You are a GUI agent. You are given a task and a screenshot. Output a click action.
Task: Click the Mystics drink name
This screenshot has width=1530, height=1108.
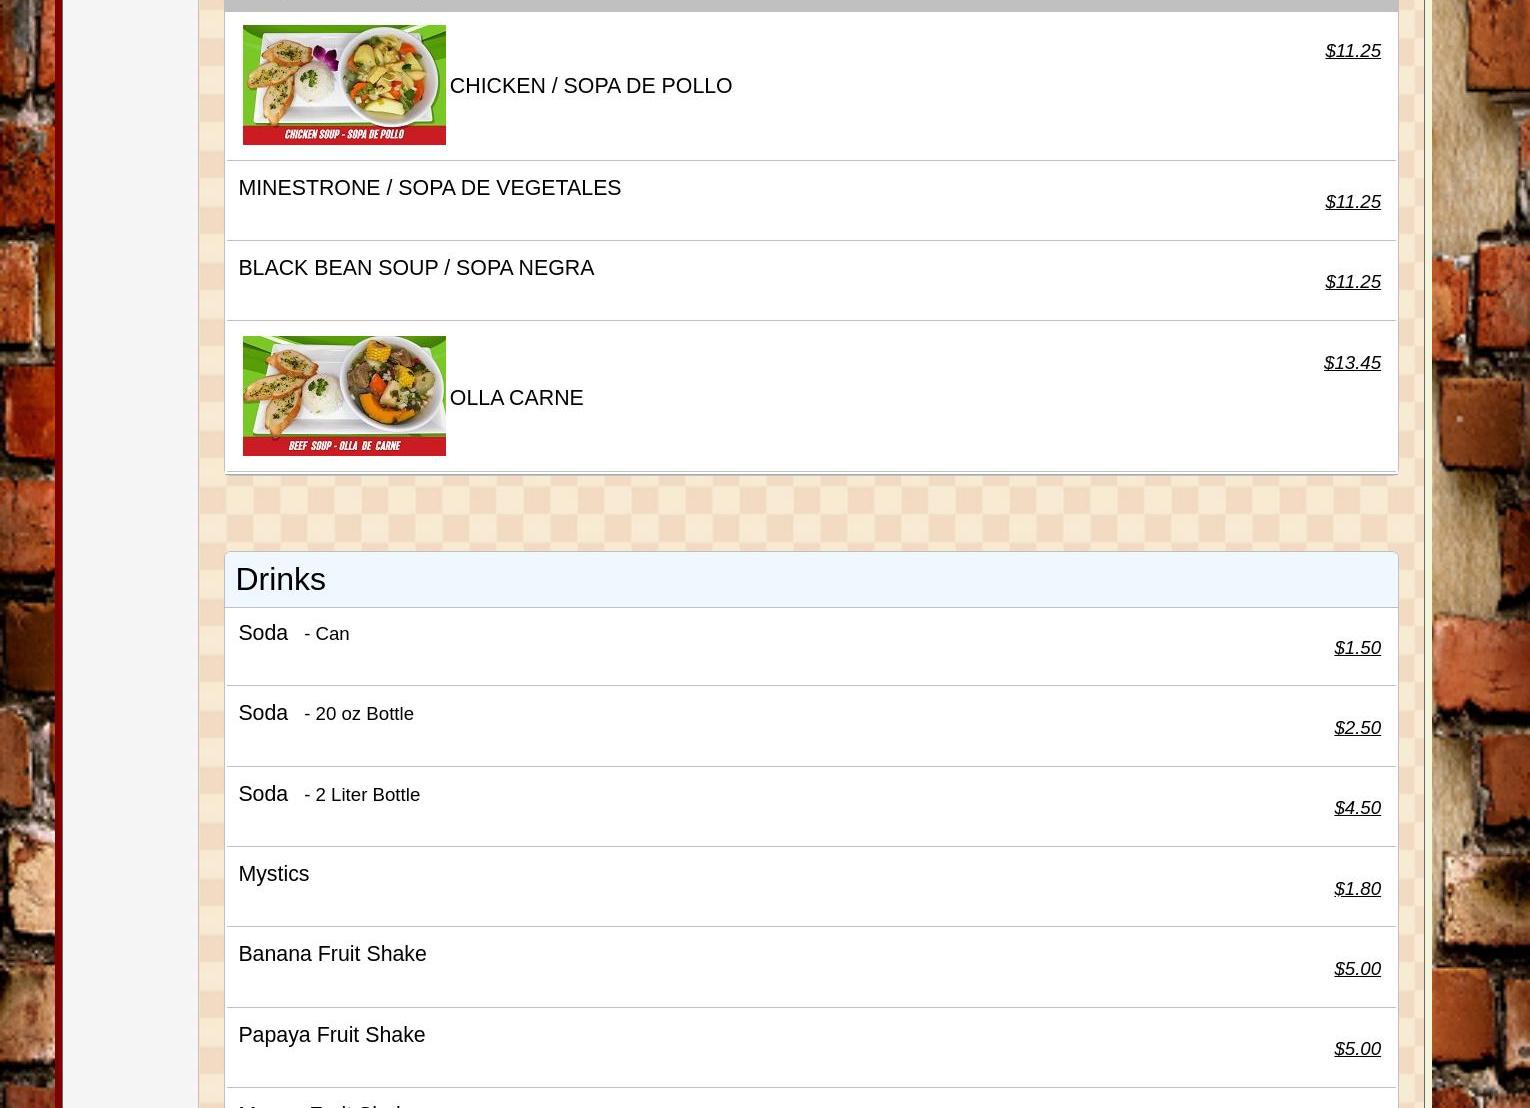(x=273, y=874)
